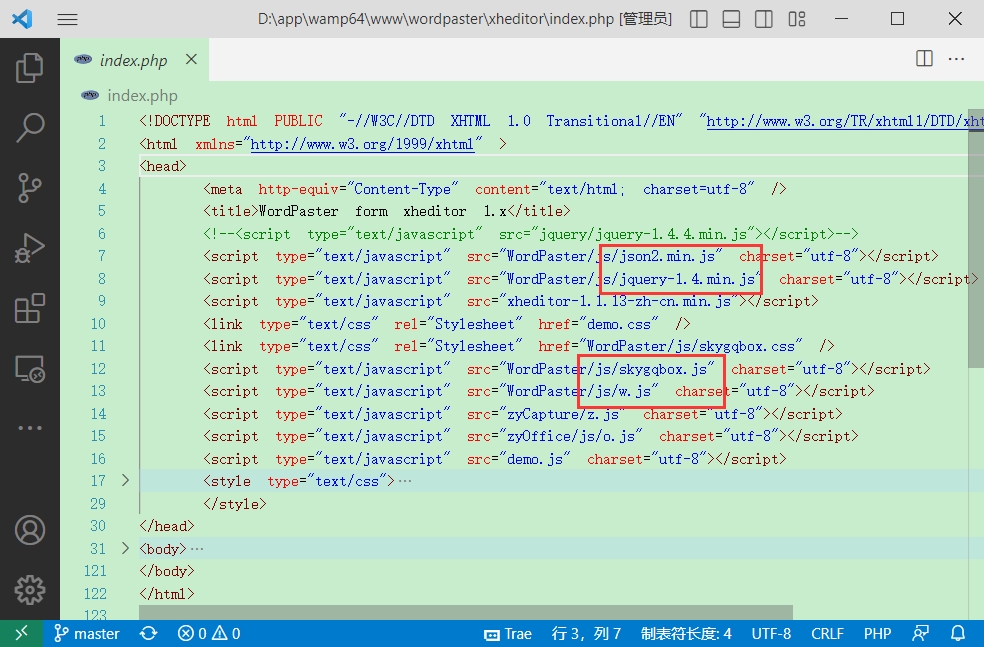984x647 pixels.
Task: Follow the w3.org/1999/xhtml link
Action: 362,144
